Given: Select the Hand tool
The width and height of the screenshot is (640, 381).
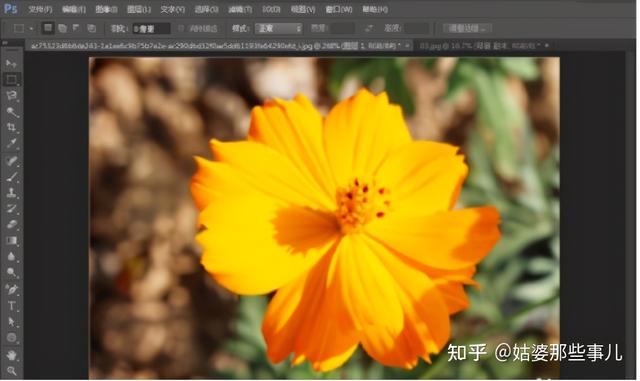Looking at the screenshot, I should point(11,355).
